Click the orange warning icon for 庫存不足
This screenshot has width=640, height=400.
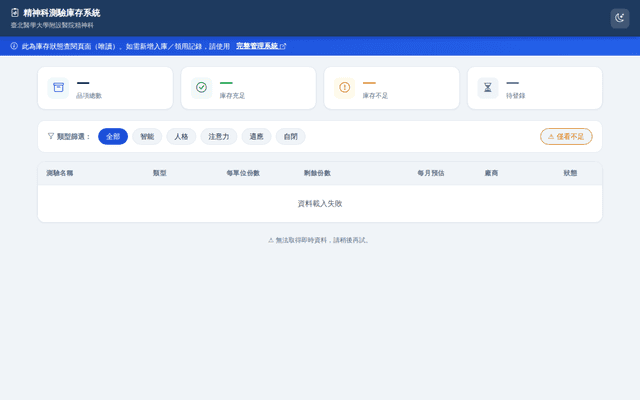(x=344, y=88)
